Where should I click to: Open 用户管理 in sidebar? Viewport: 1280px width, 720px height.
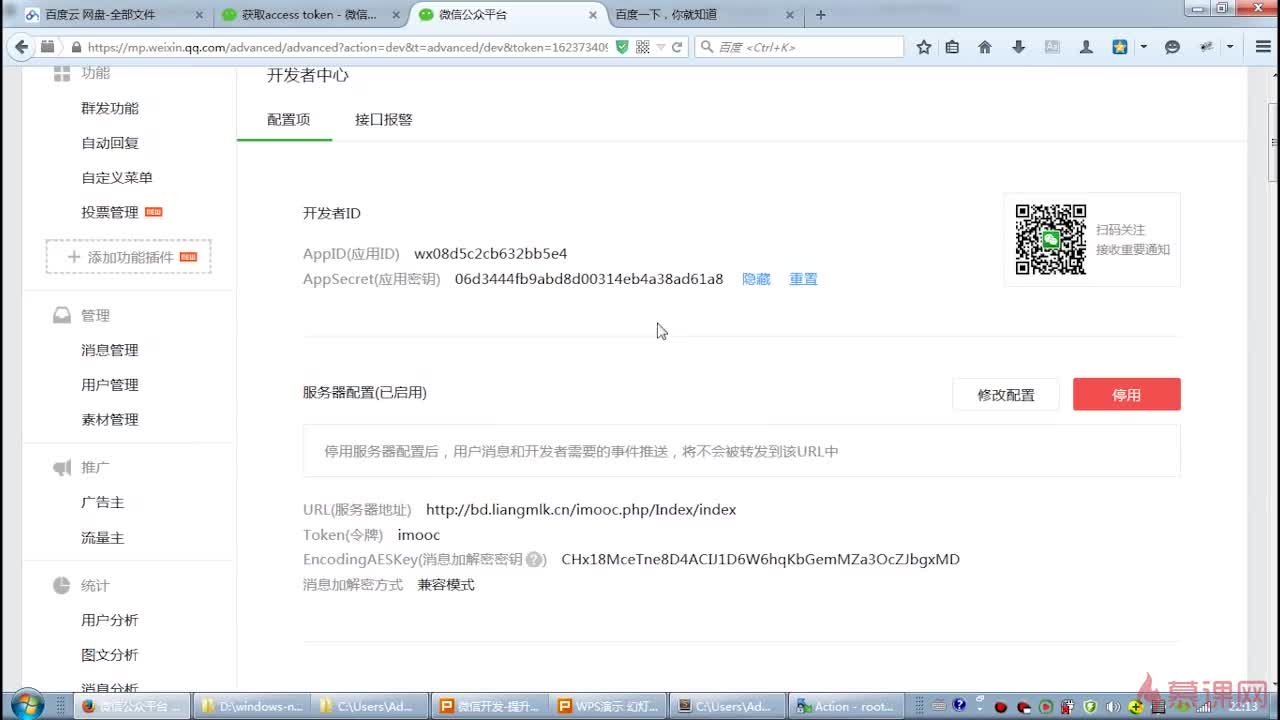(110, 385)
